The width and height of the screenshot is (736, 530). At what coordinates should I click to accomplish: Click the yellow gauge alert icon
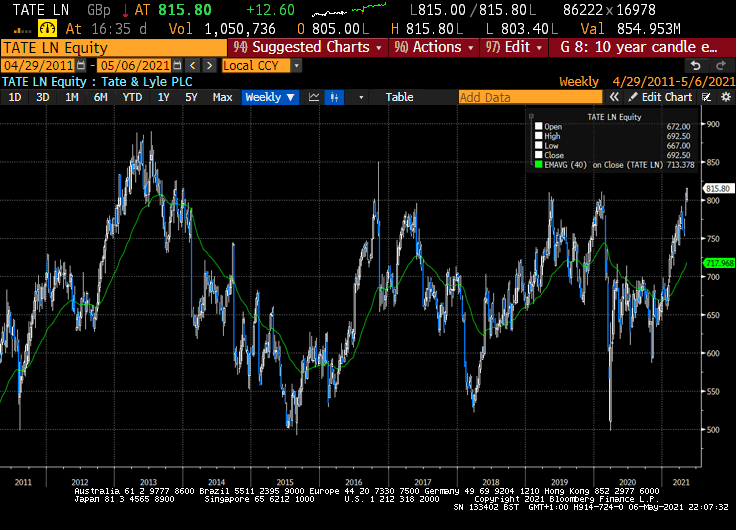click(47, 29)
